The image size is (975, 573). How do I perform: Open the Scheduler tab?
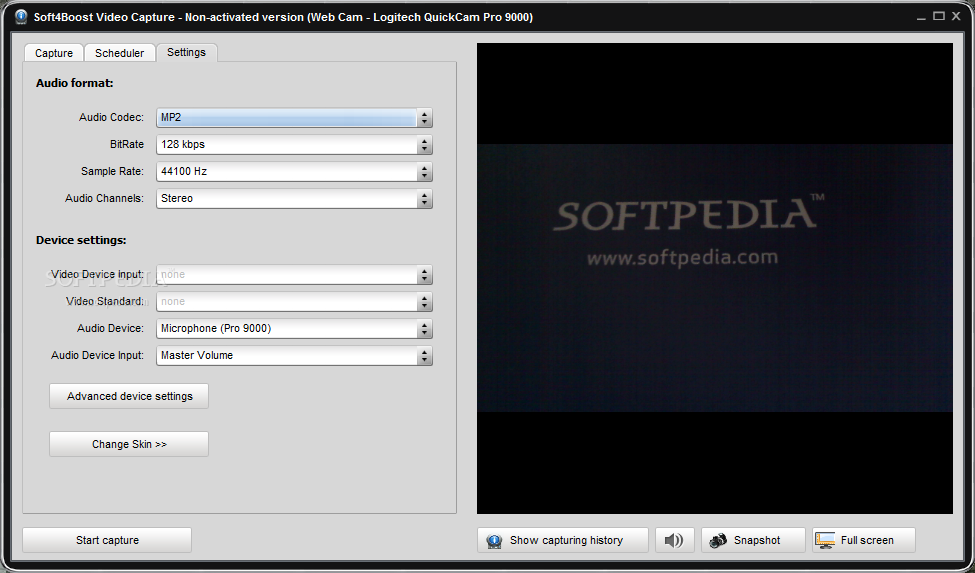click(x=119, y=53)
